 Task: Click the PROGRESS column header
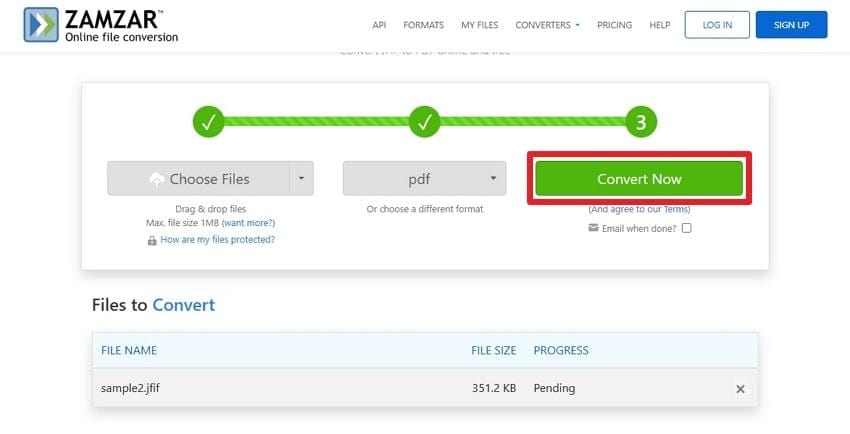(x=561, y=351)
